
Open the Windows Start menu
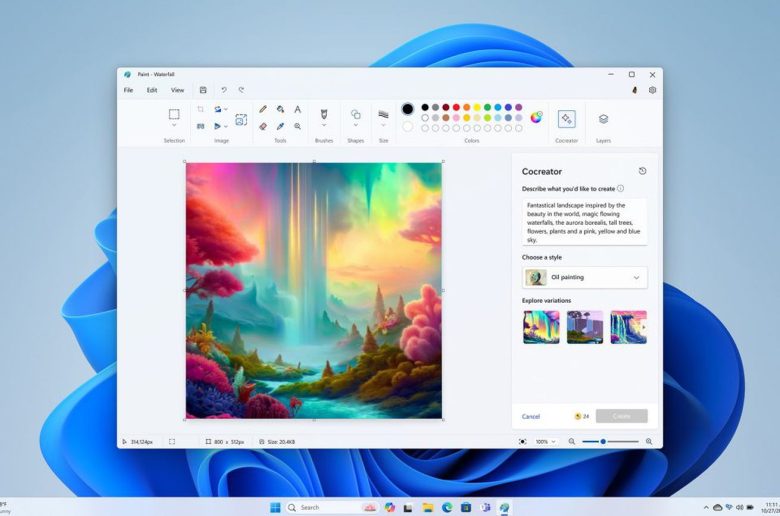coord(275,508)
